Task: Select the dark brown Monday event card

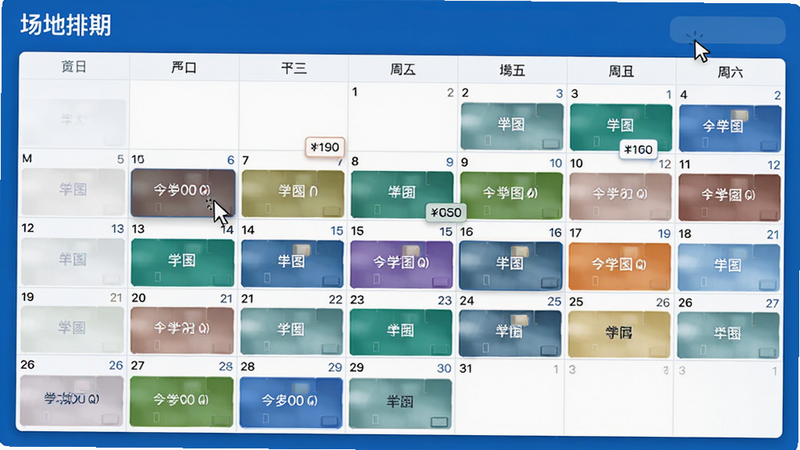Action: tap(183, 193)
